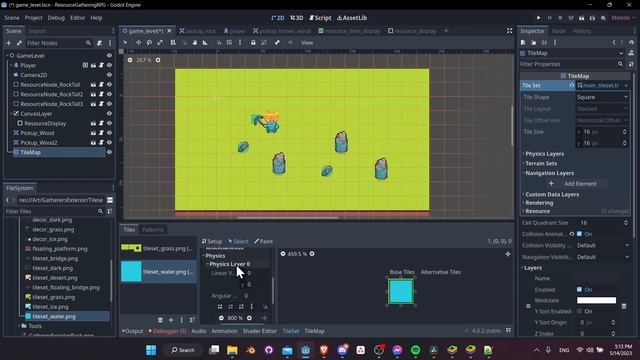The image size is (640, 360).
Task: Open the Scene menu
Action: tap(11, 18)
